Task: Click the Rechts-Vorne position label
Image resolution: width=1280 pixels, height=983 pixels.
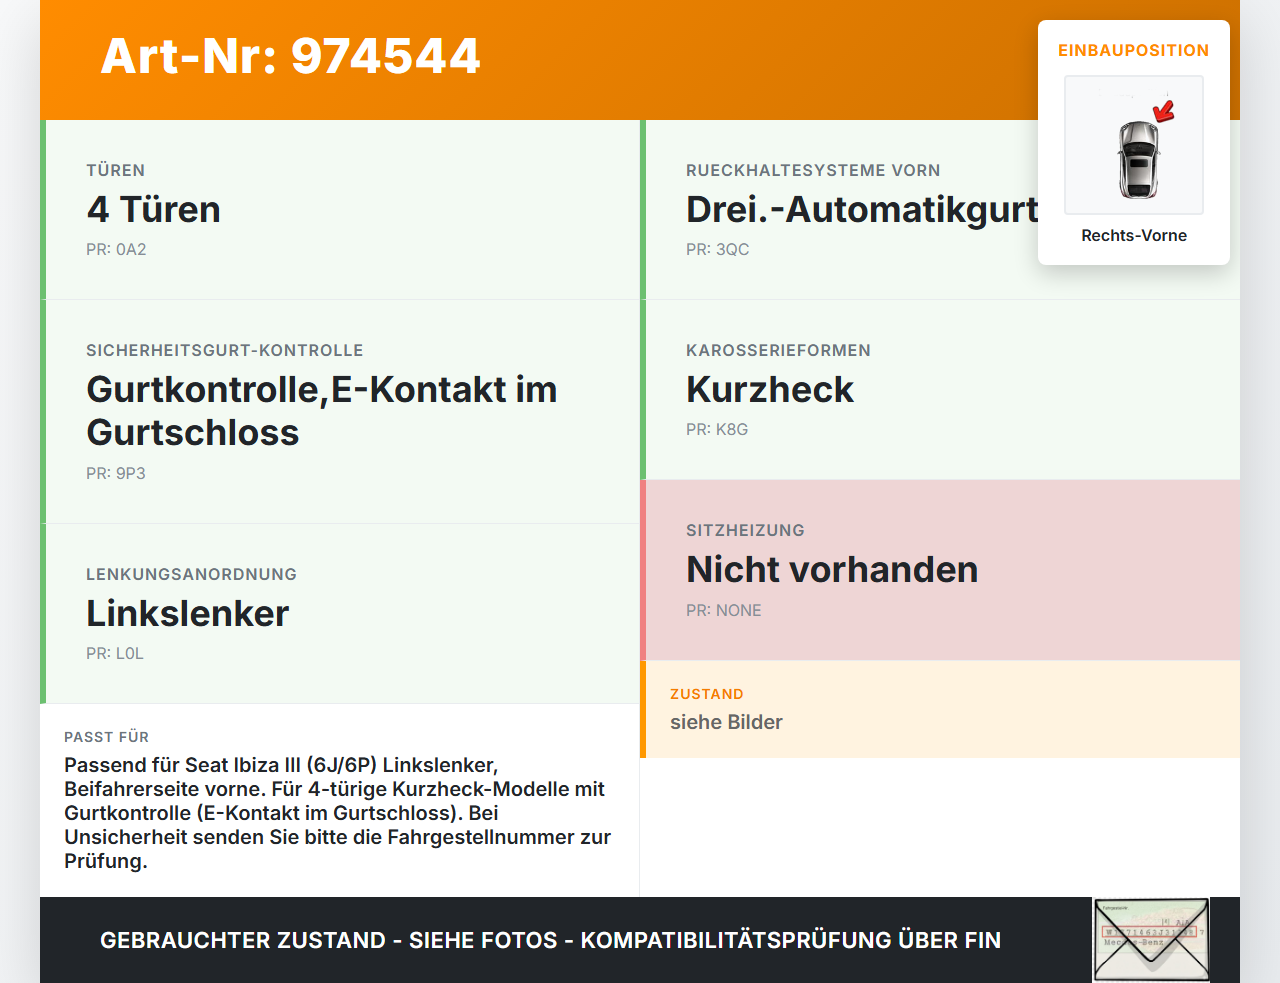Action: click(1133, 235)
